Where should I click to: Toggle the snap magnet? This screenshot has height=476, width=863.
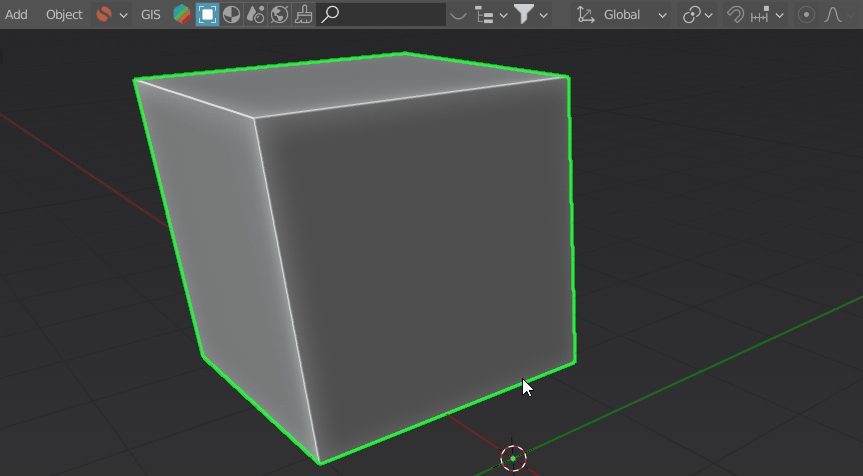[x=735, y=15]
